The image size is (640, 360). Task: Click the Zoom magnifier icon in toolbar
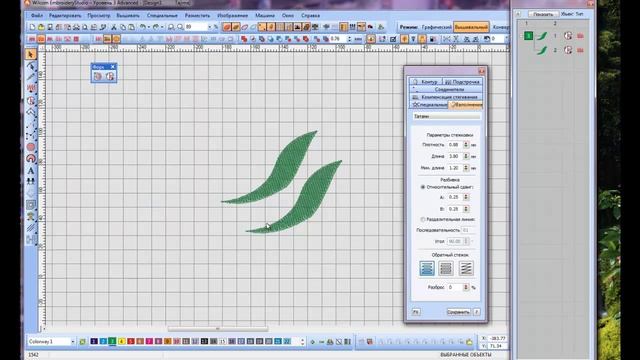(171, 27)
